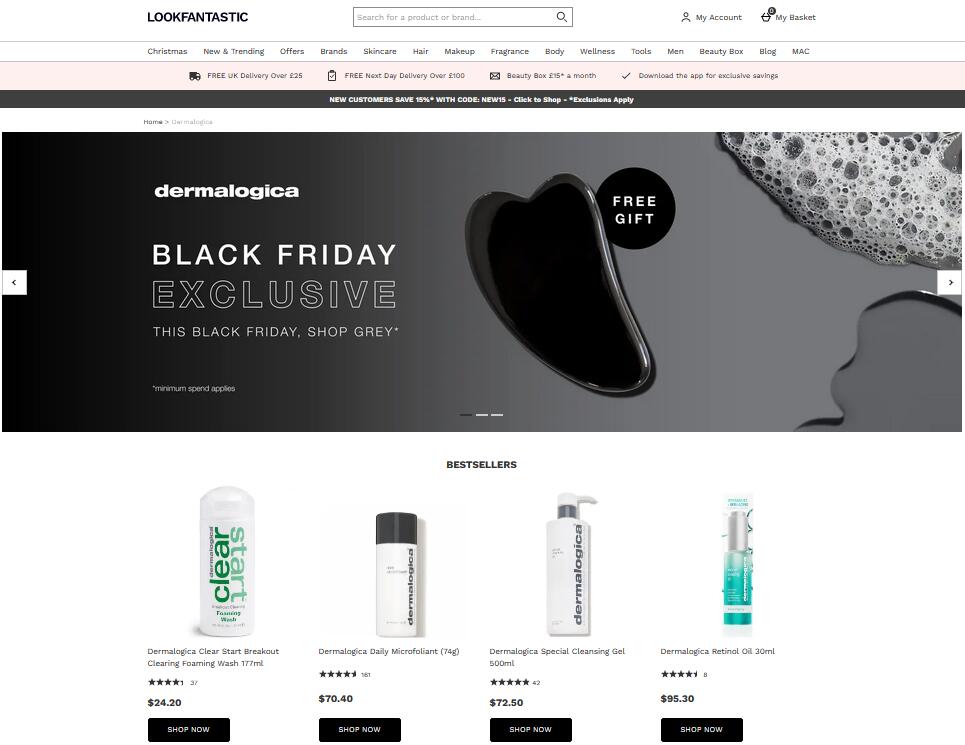Focus the product search field
This screenshot has width=965, height=745.
click(x=454, y=17)
